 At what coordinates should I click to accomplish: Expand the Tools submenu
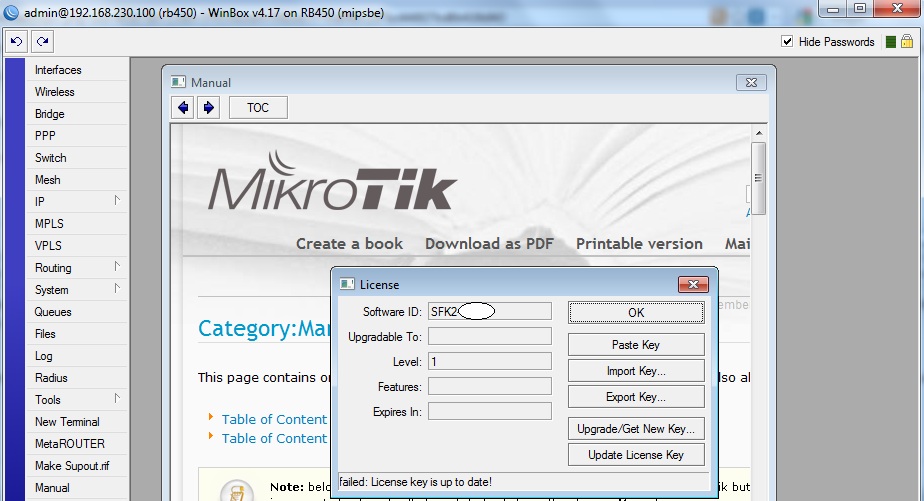coord(117,398)
